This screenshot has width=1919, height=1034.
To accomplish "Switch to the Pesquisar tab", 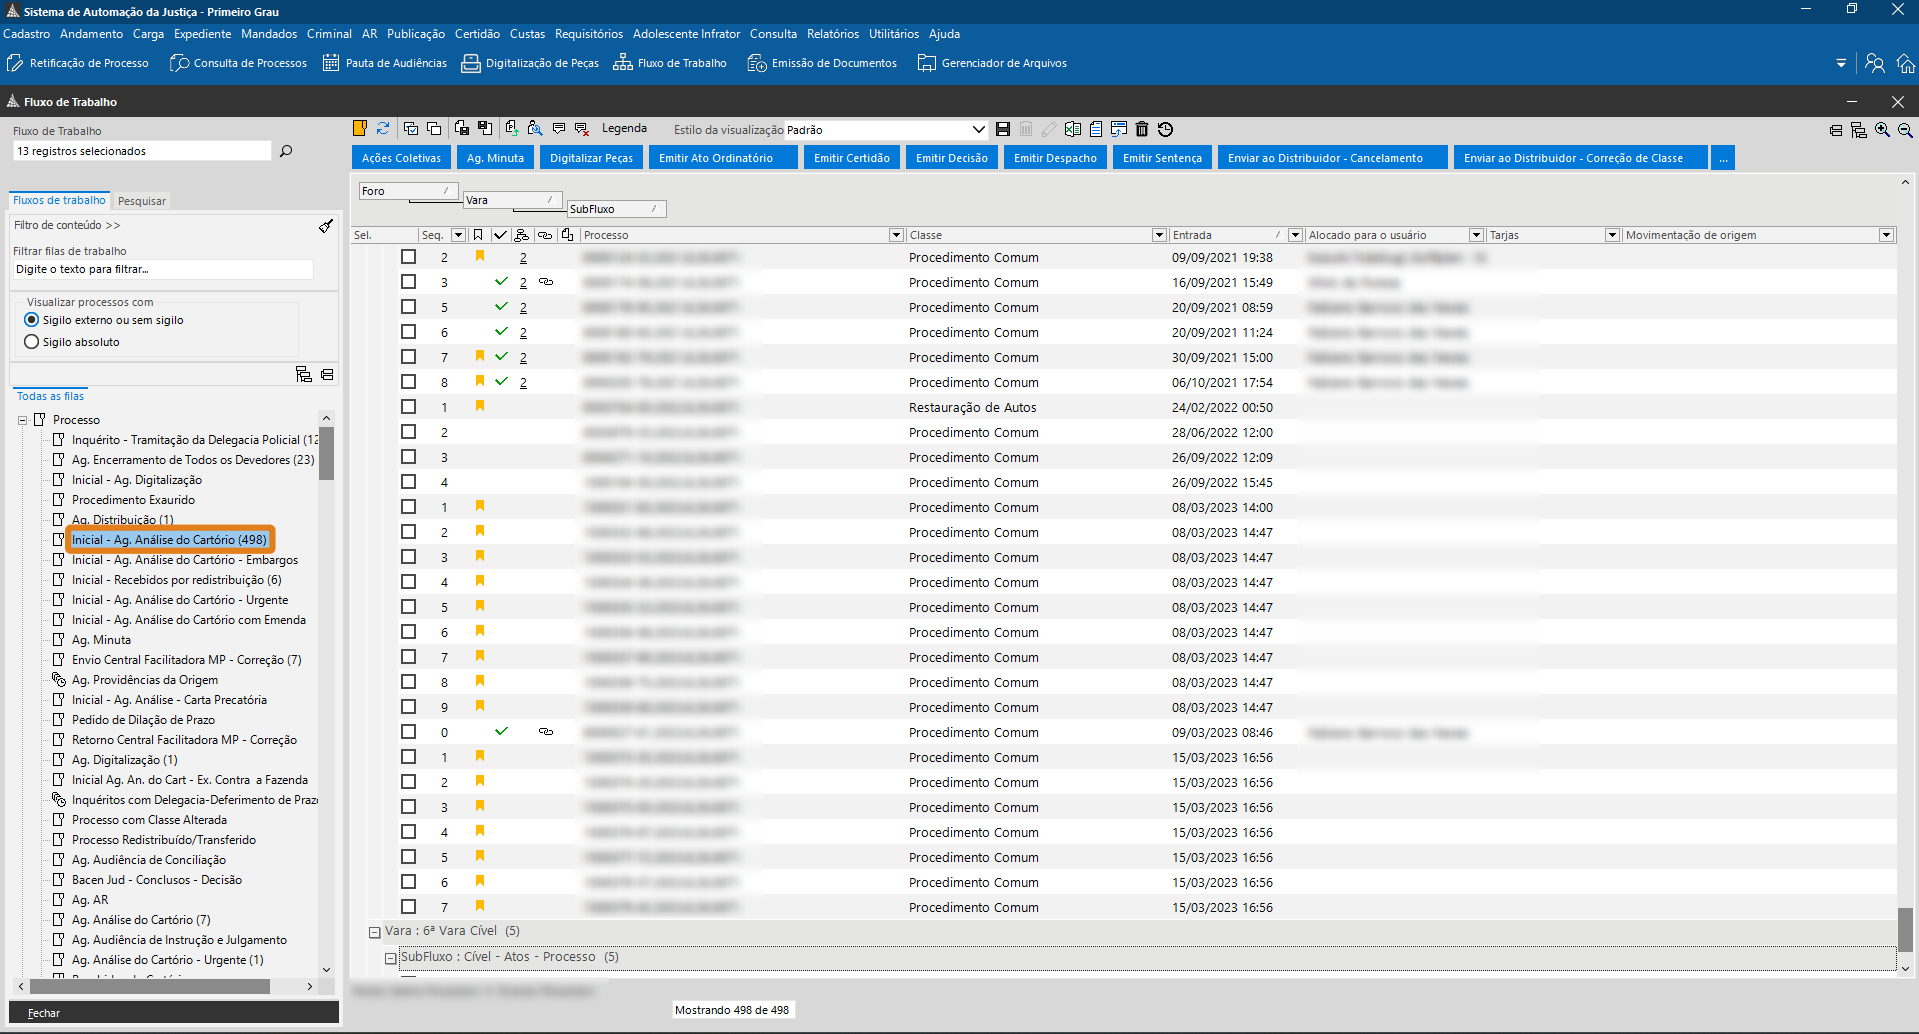I will 142,201.
